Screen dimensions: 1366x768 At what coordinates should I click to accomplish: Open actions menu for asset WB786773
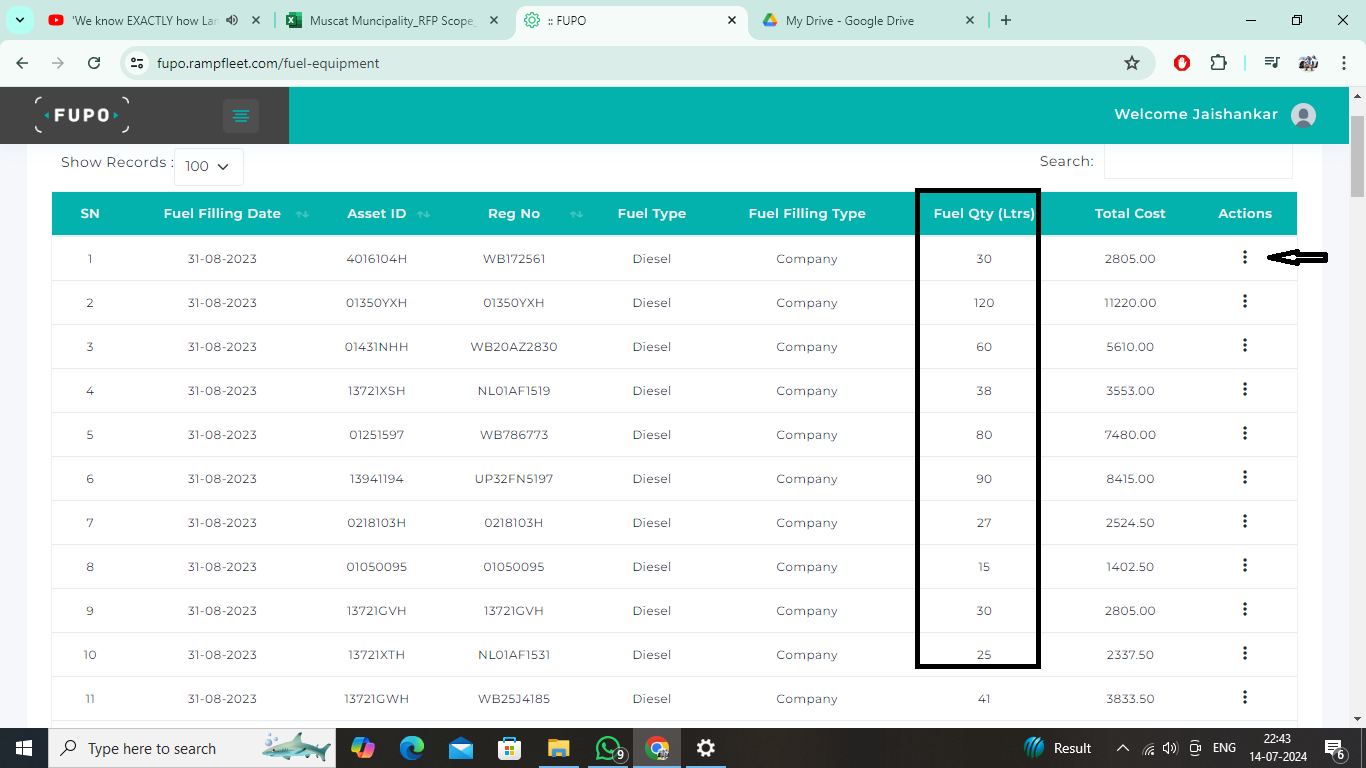pos(1244,433)
